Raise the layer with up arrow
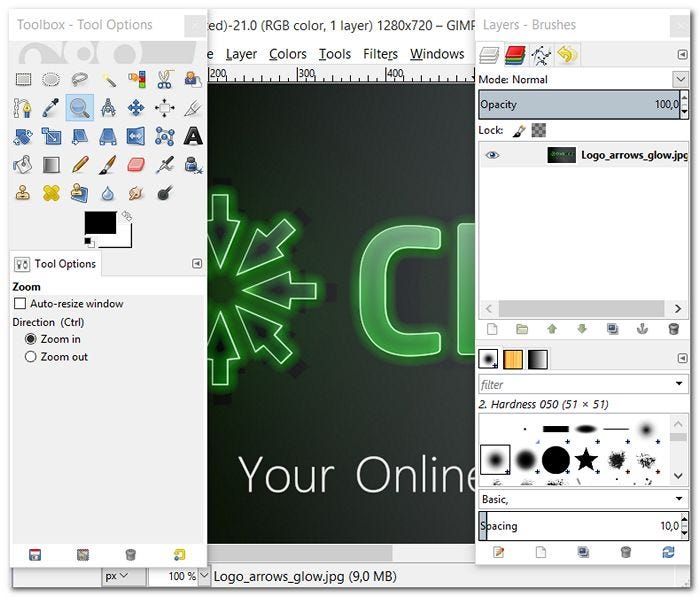700x597 pixels. (x=552, y=330)
